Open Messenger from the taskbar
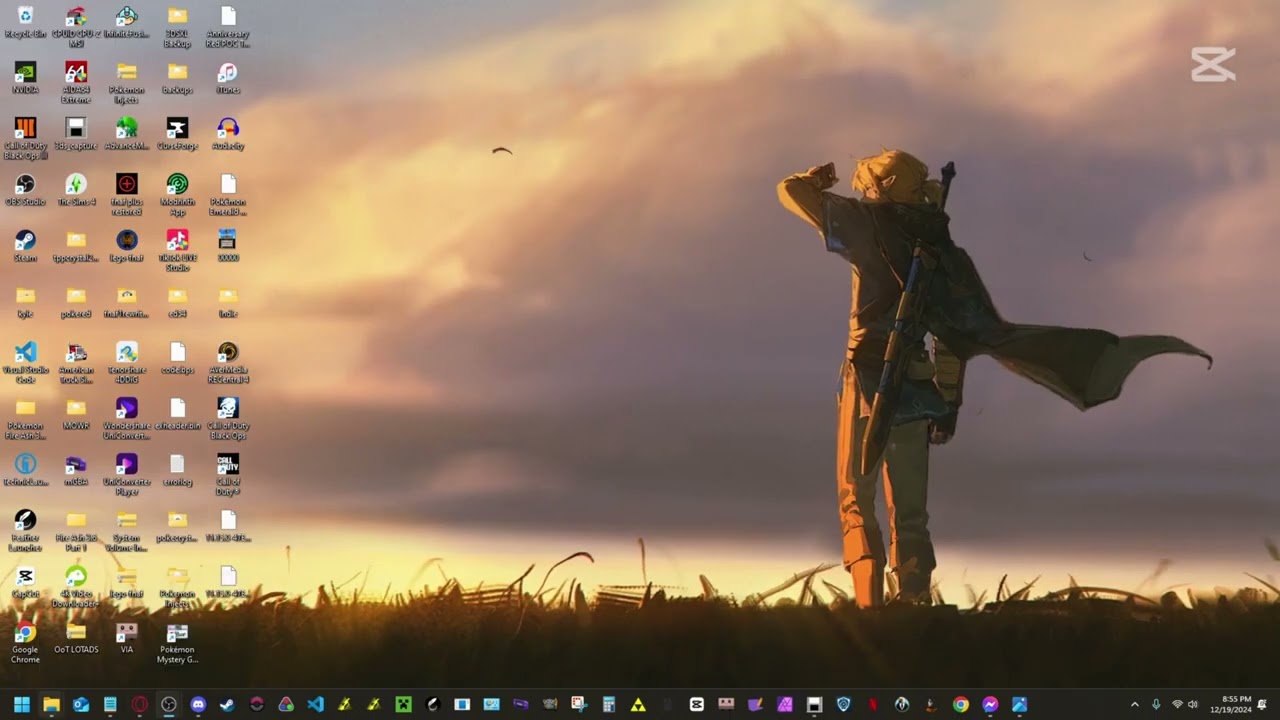This screenshot has height=720, width=1280. pos(990,704)
